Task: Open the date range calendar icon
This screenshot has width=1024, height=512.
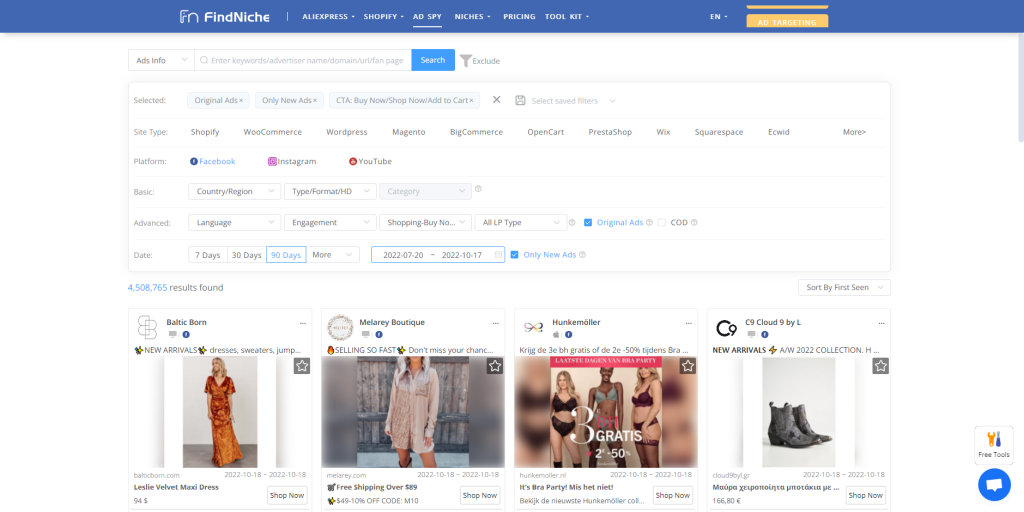Action: 498,255
